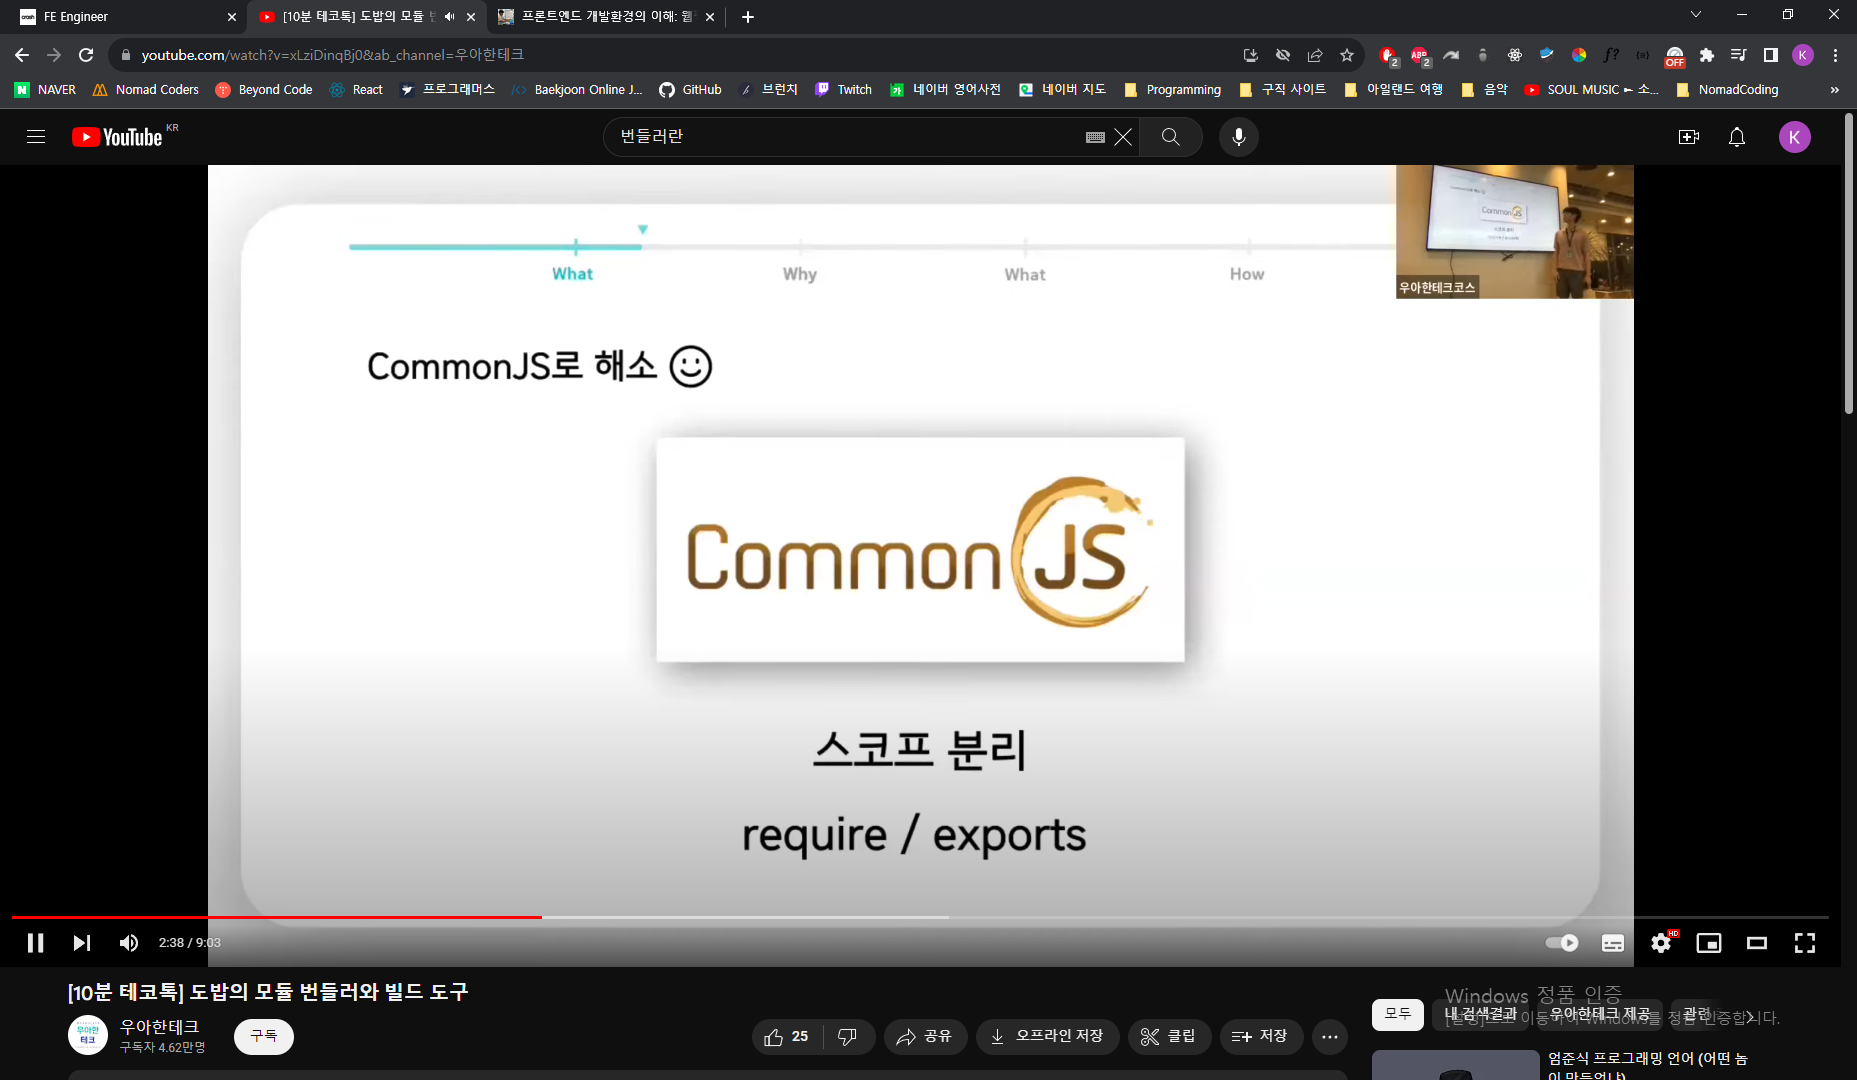1857x1080 pixels.
Task: Subscribe with the 구독 button
Action: (x=264, y=1037)
